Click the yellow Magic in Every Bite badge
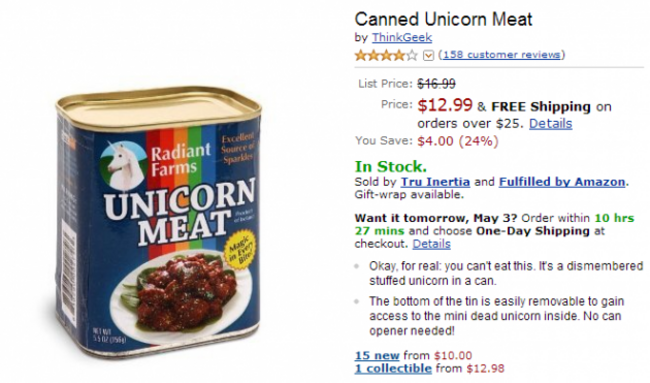The height and width of the screenshot is (383, 650). point(240,250)
